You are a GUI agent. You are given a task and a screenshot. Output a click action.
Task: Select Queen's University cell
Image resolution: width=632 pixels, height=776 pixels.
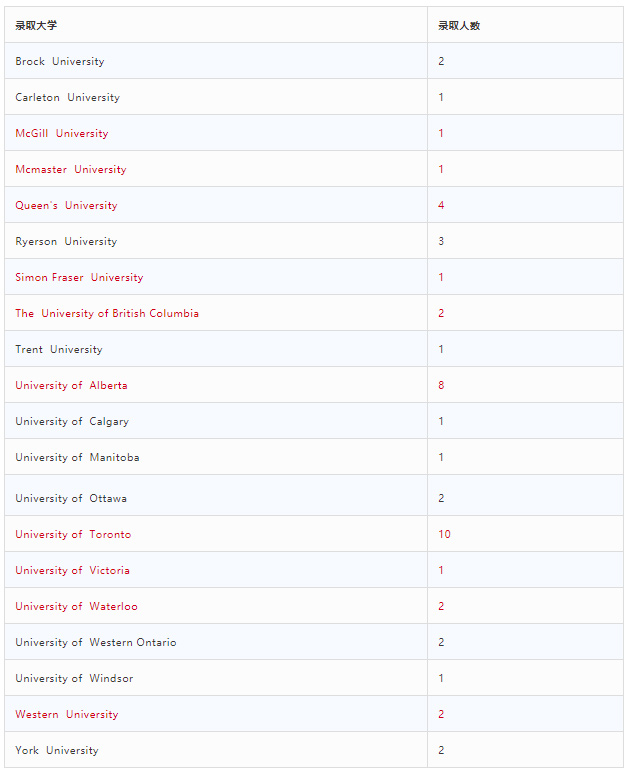coord(216,205)
